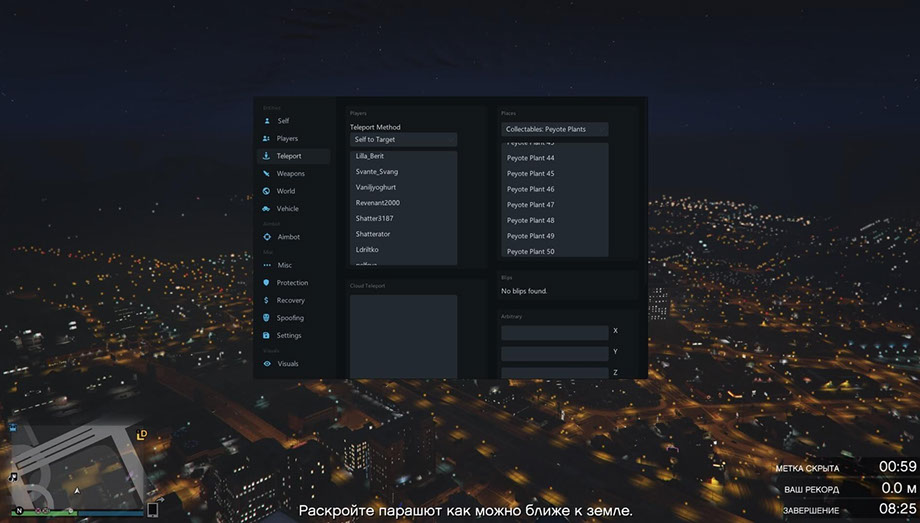
Task: Click the Vehicle car icon
Action: pos(266,209)
